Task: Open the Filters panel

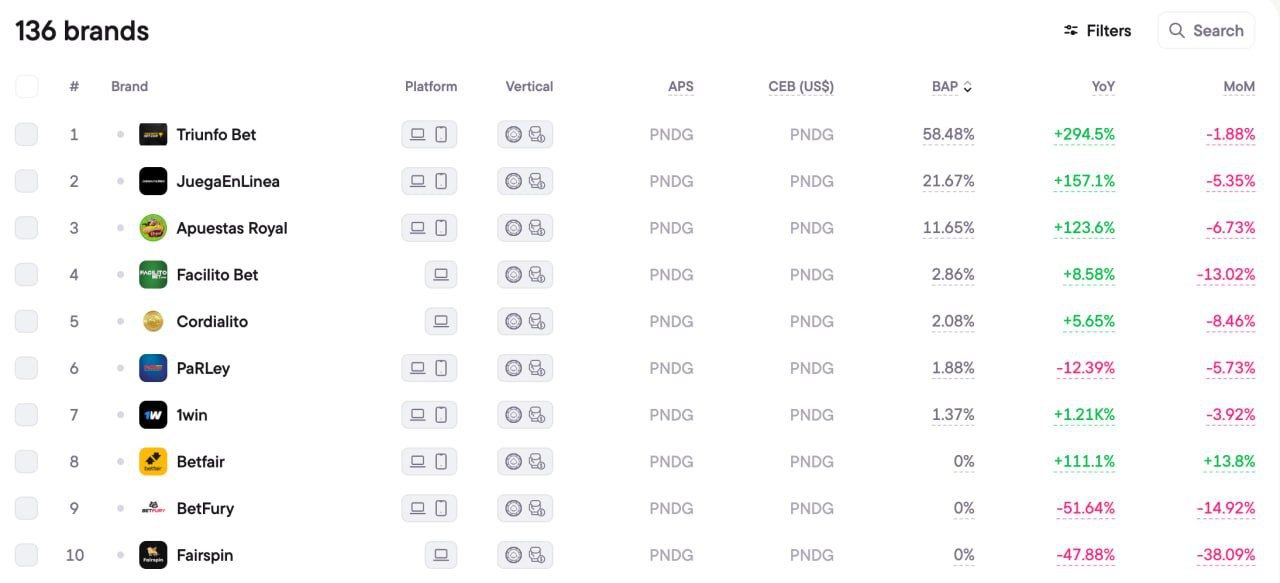Action: 1097,31
